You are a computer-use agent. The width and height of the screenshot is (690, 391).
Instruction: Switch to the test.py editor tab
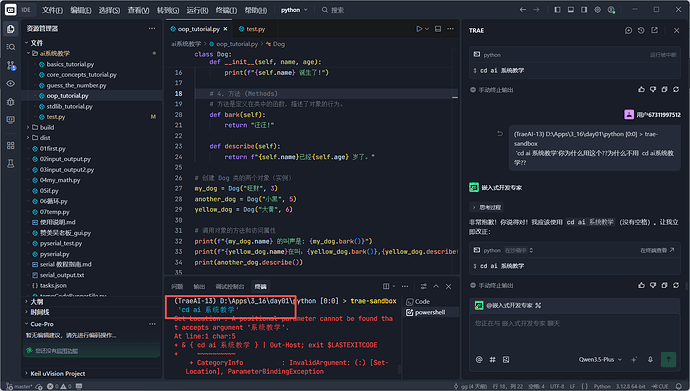(x=252, y=29)
